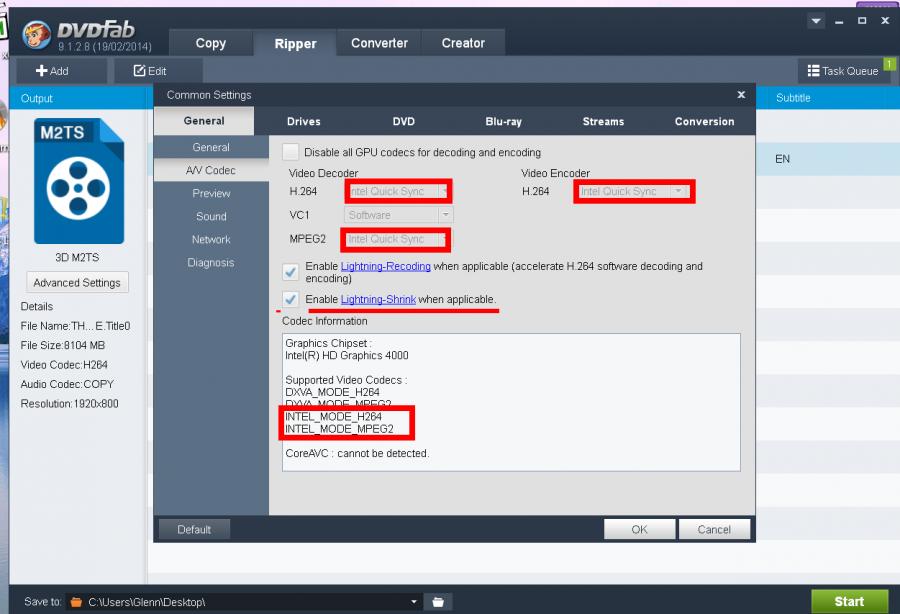Viewport: 900px width, 614px height.
Task: Click the File Size:8104 MB detail
Action: [x=63, y=345]
